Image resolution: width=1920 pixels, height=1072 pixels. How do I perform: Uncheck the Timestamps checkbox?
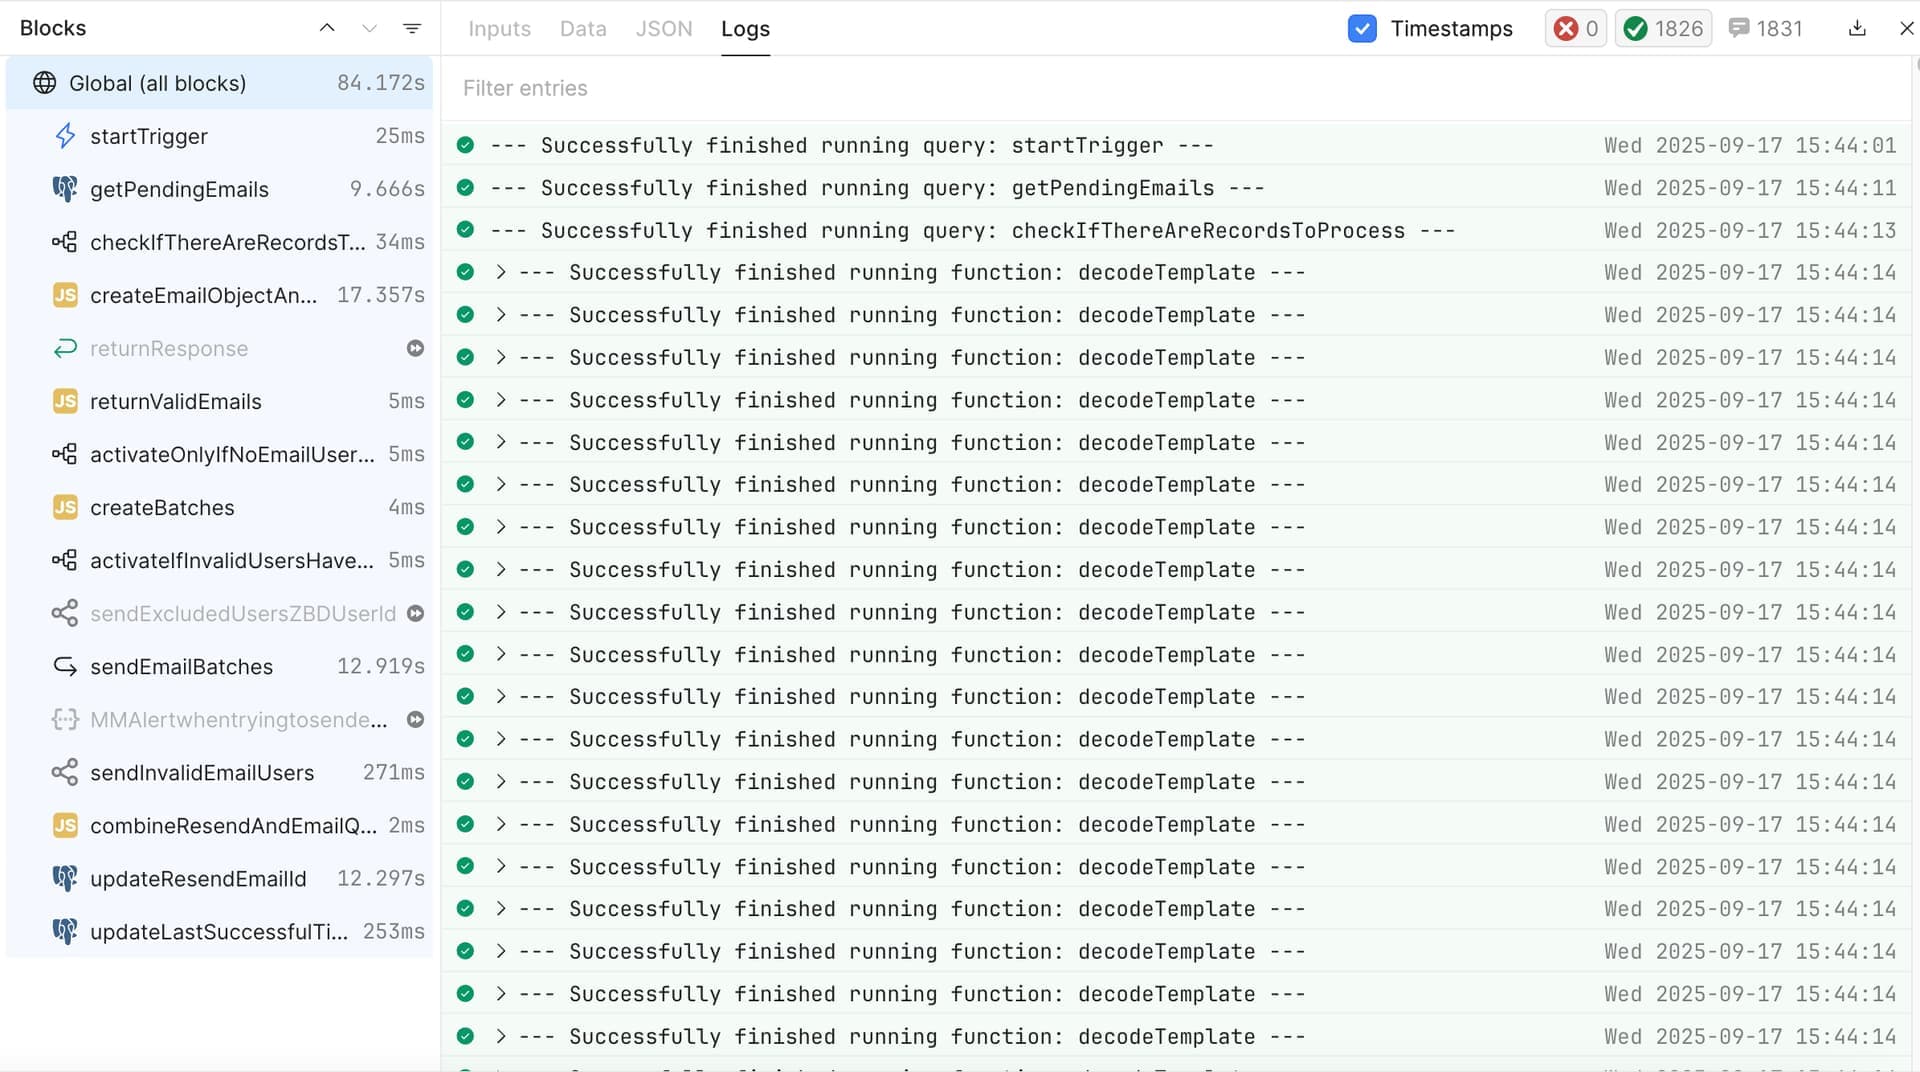coord(1362,28)
